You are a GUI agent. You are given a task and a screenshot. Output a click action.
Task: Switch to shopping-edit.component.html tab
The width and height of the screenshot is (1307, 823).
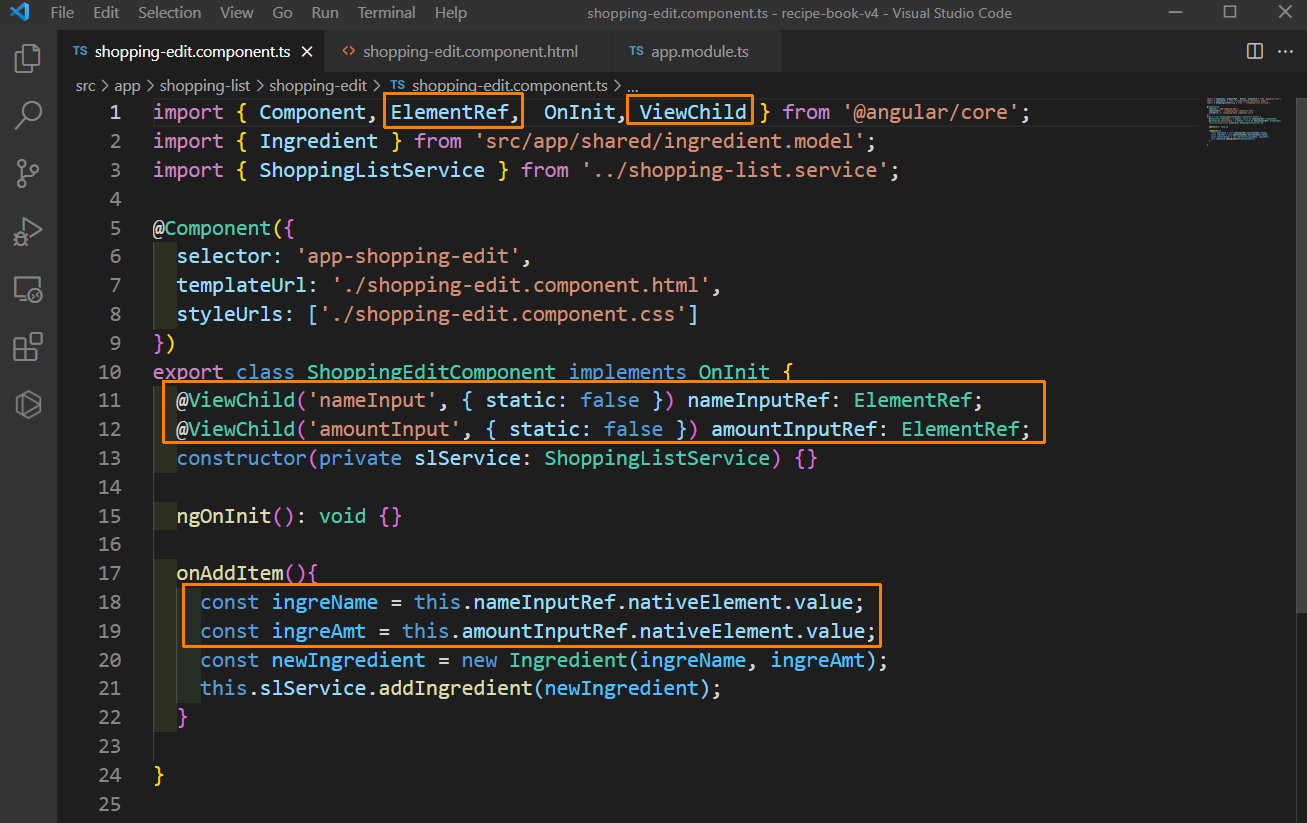click(468, 51)
